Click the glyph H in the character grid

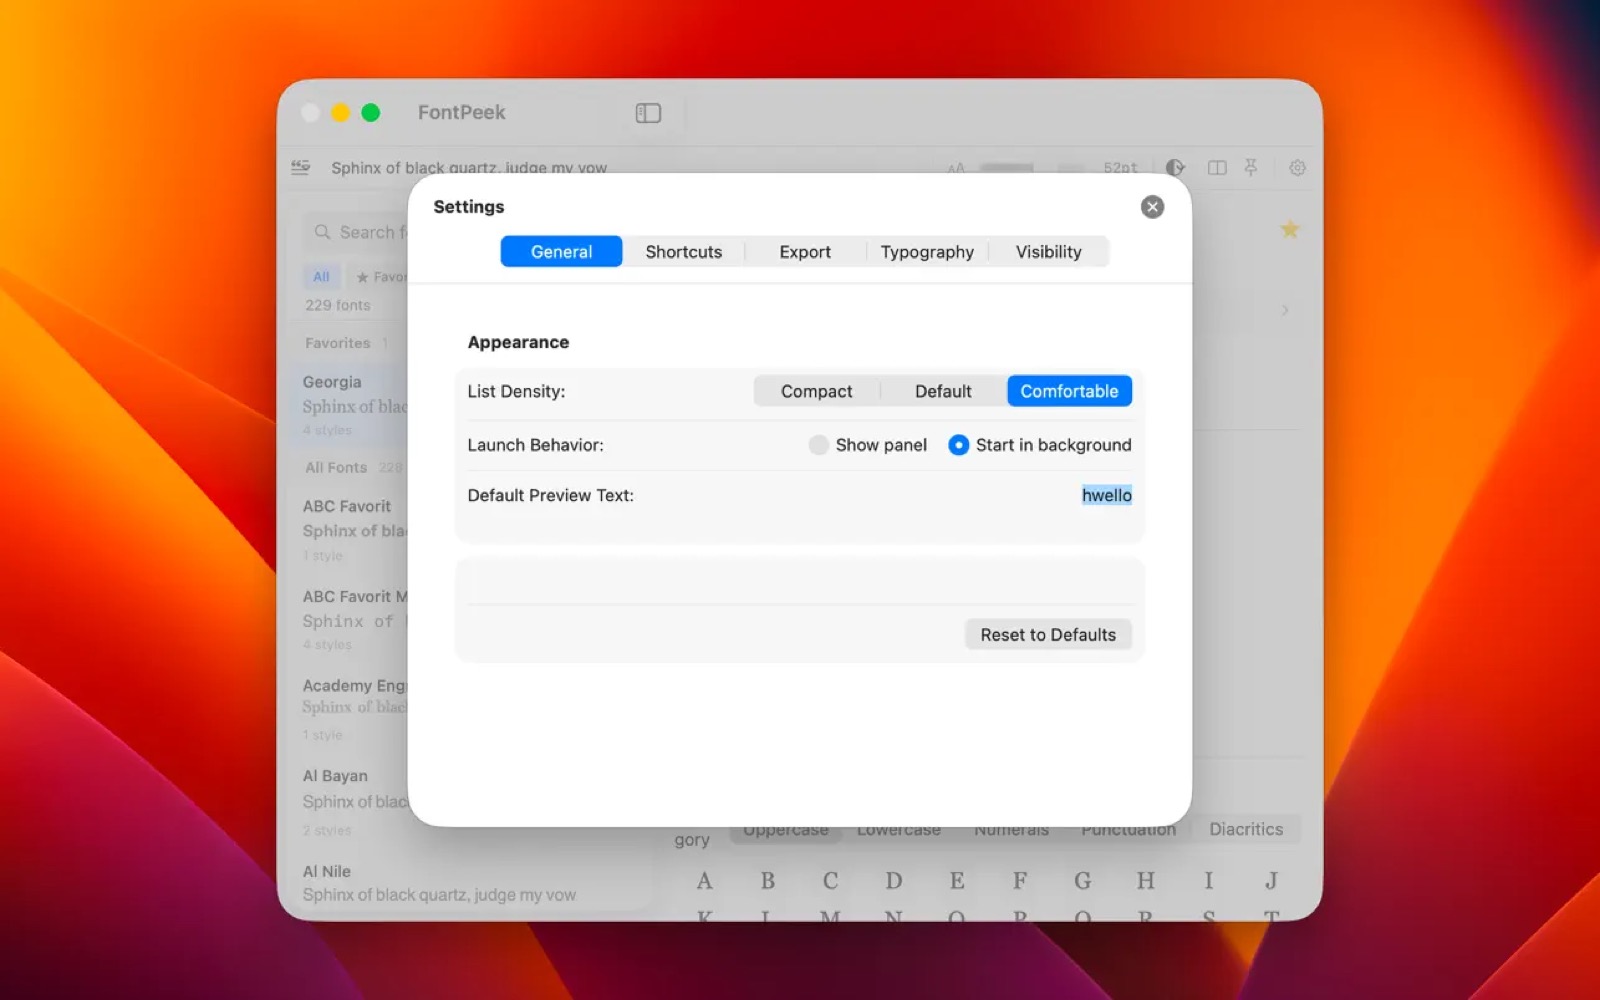(1145, 881)
